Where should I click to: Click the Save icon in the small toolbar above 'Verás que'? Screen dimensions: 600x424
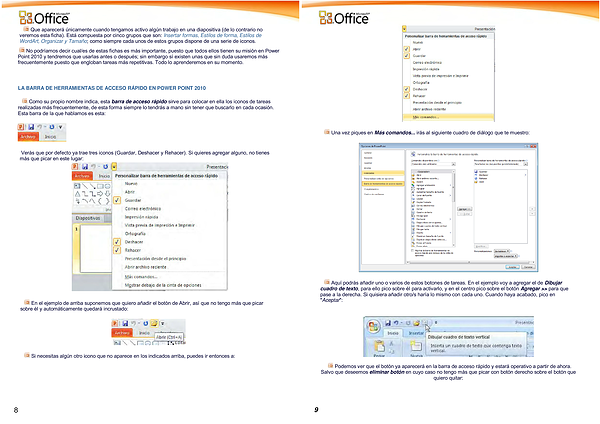point(31,127)
